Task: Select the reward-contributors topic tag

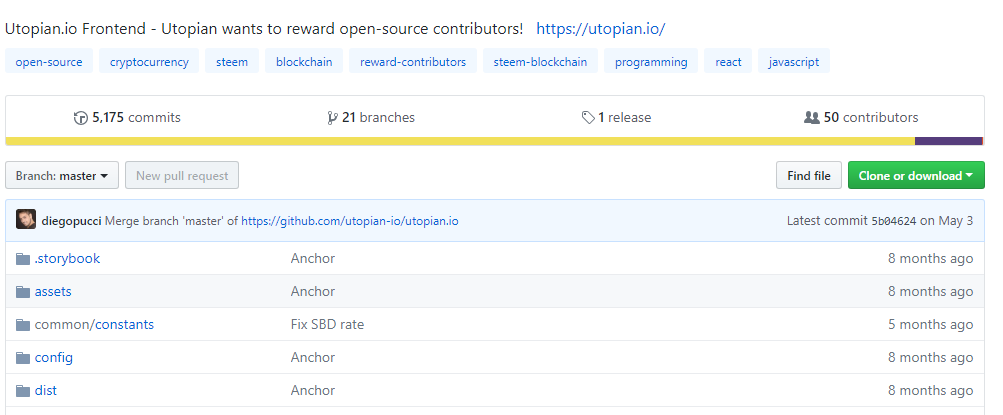Action: click(413, 62)
